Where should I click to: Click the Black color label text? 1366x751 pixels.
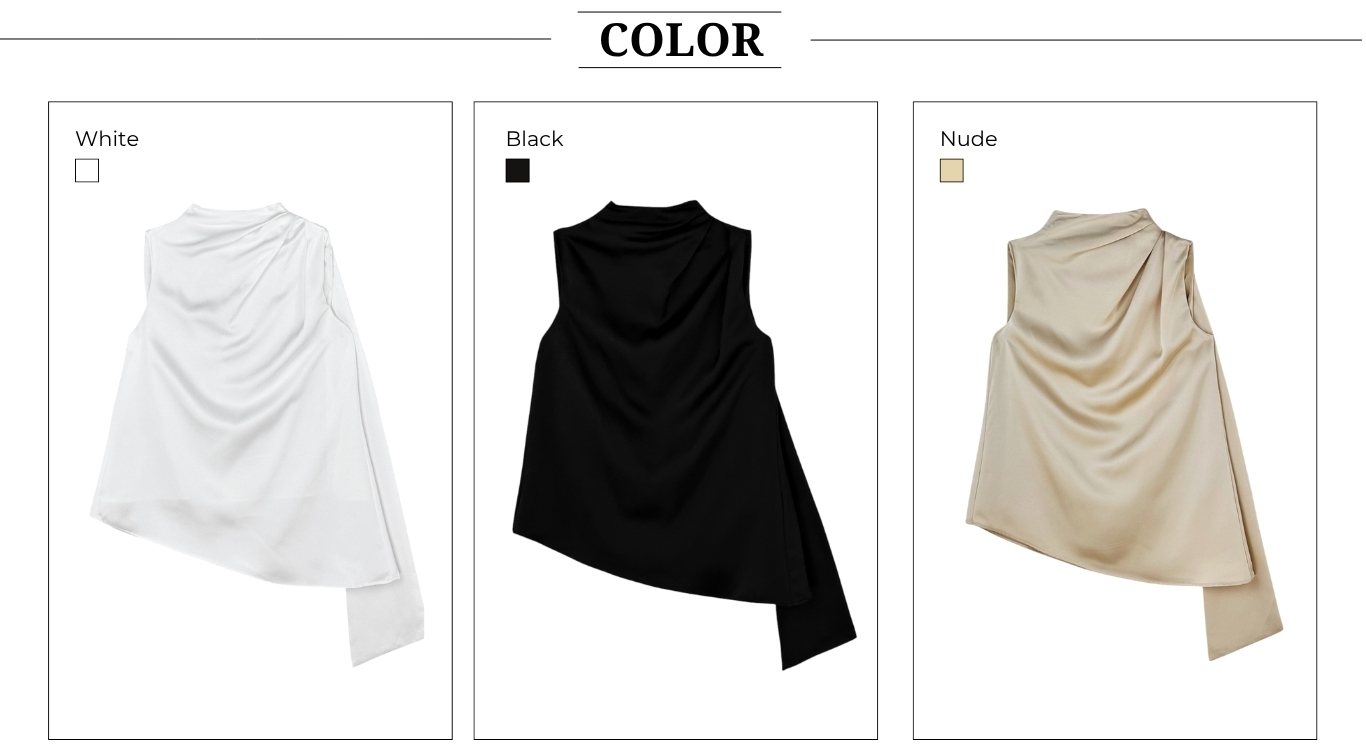534,139
